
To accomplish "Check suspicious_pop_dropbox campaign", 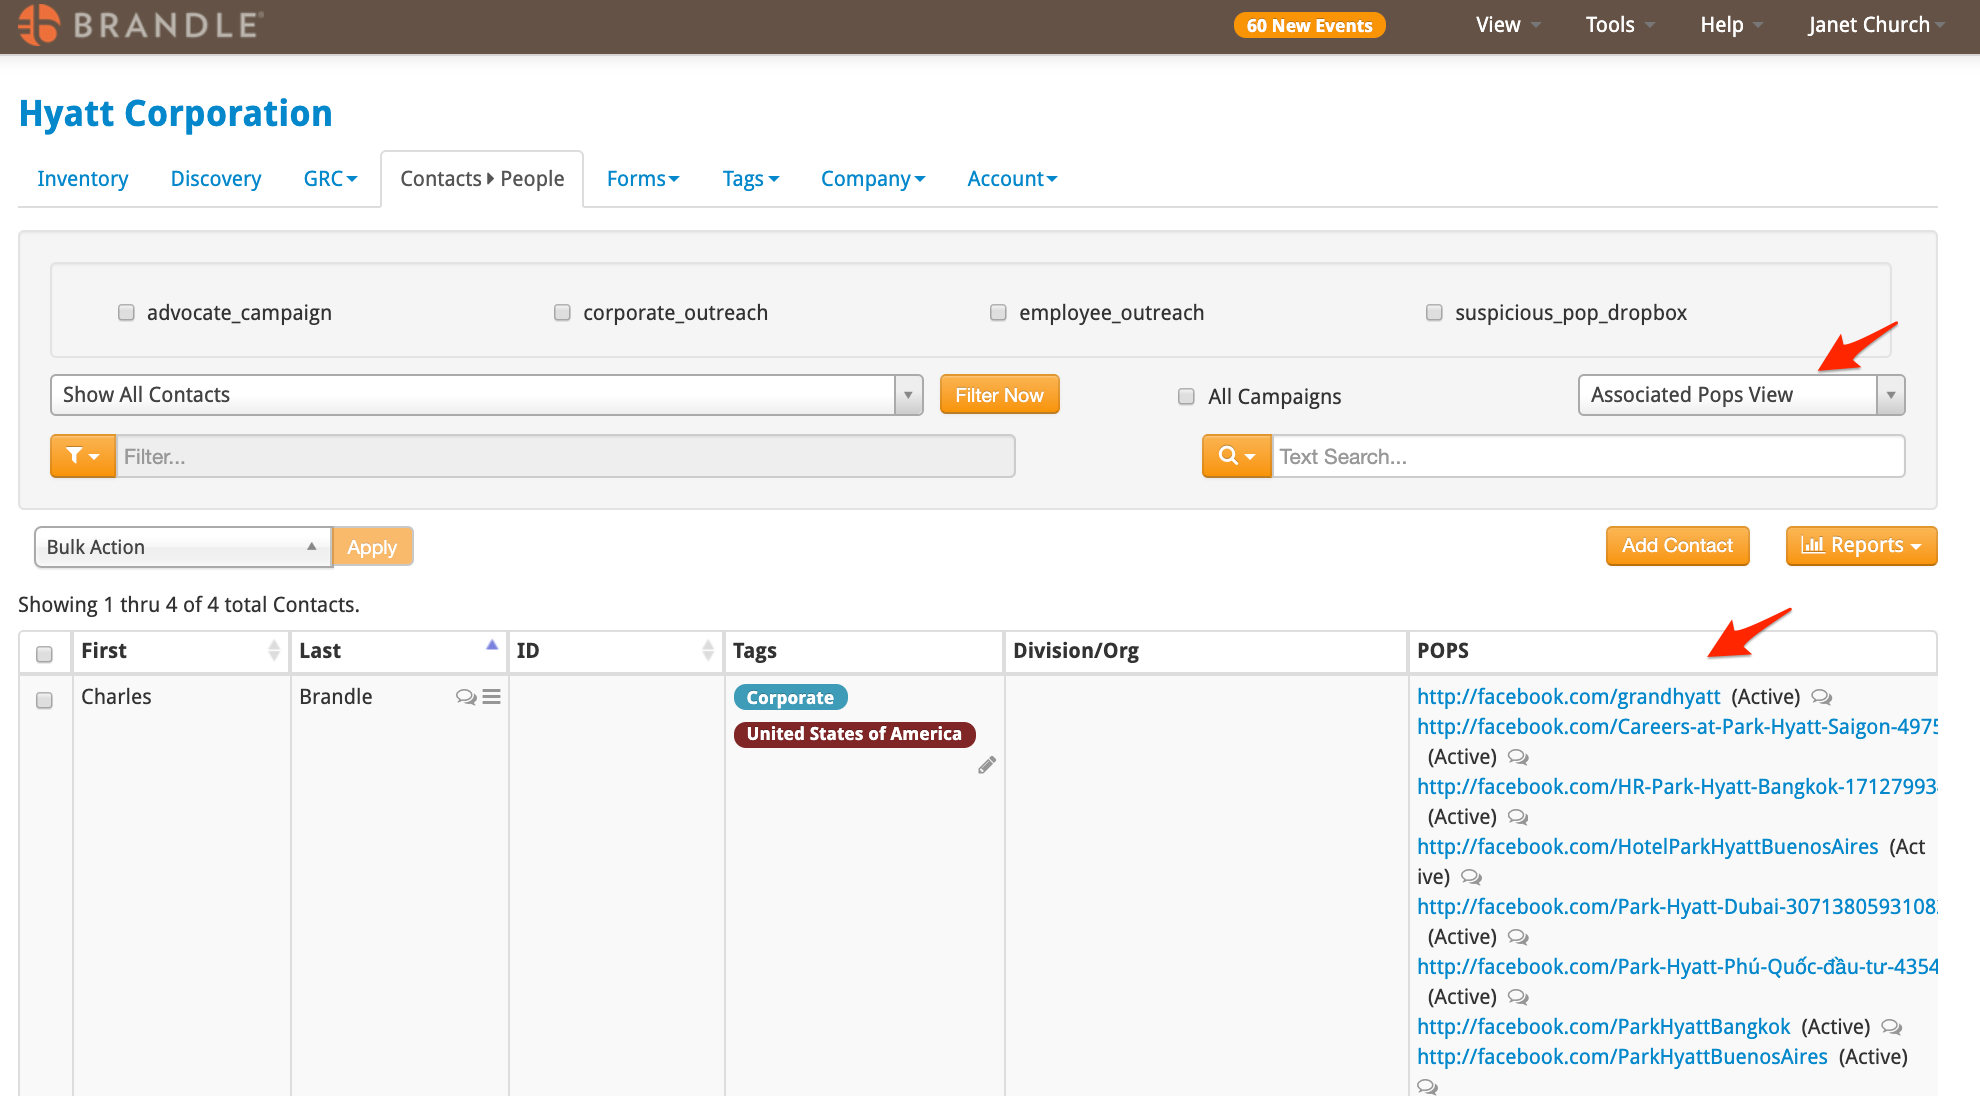I will pyautogui.click(x=1434, y=313).
